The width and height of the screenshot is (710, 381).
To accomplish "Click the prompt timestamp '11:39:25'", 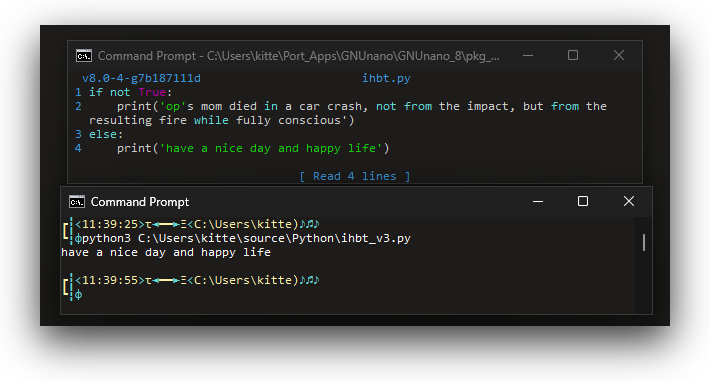I will pyautogui.click(x=110, y=224).
